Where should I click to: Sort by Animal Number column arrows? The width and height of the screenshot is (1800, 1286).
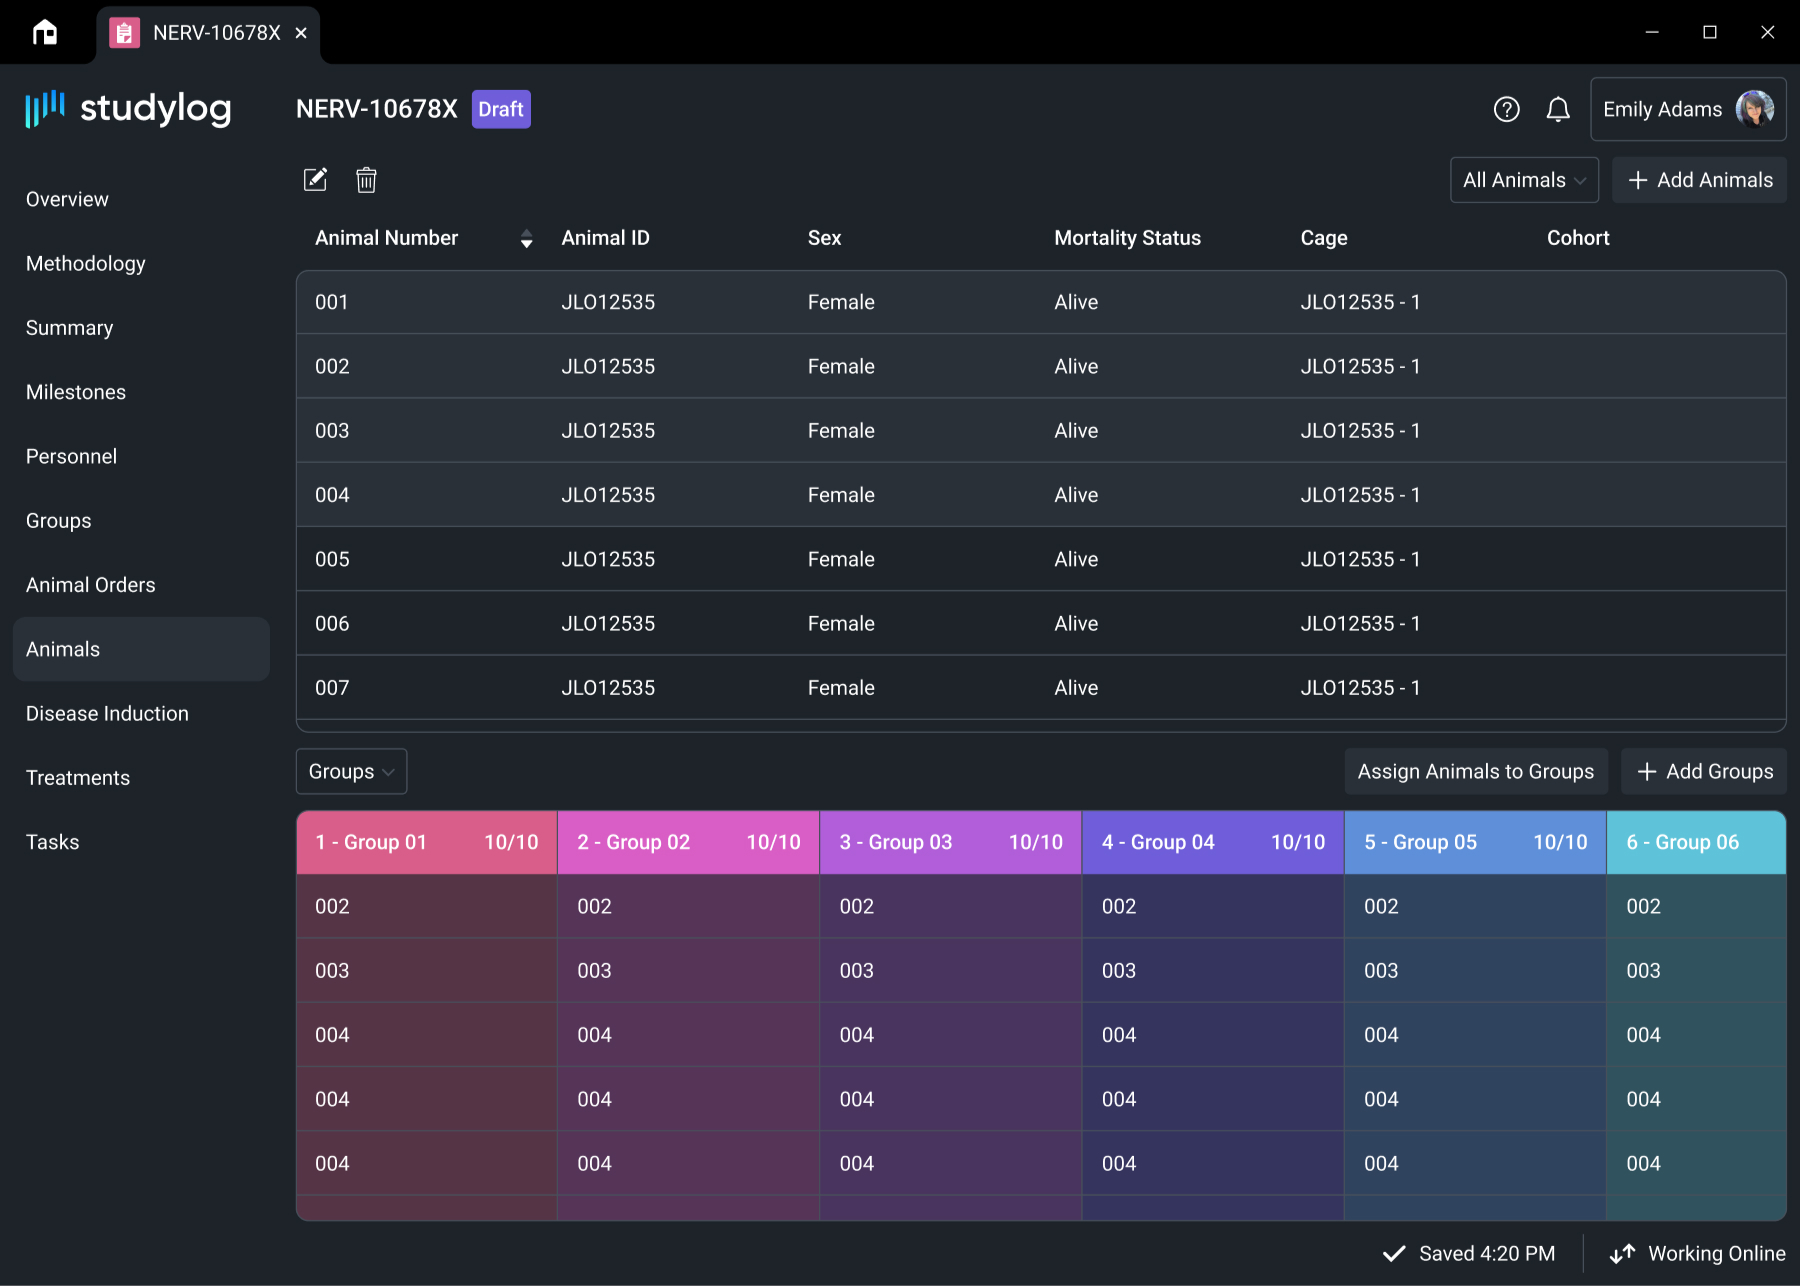point(526,238)
